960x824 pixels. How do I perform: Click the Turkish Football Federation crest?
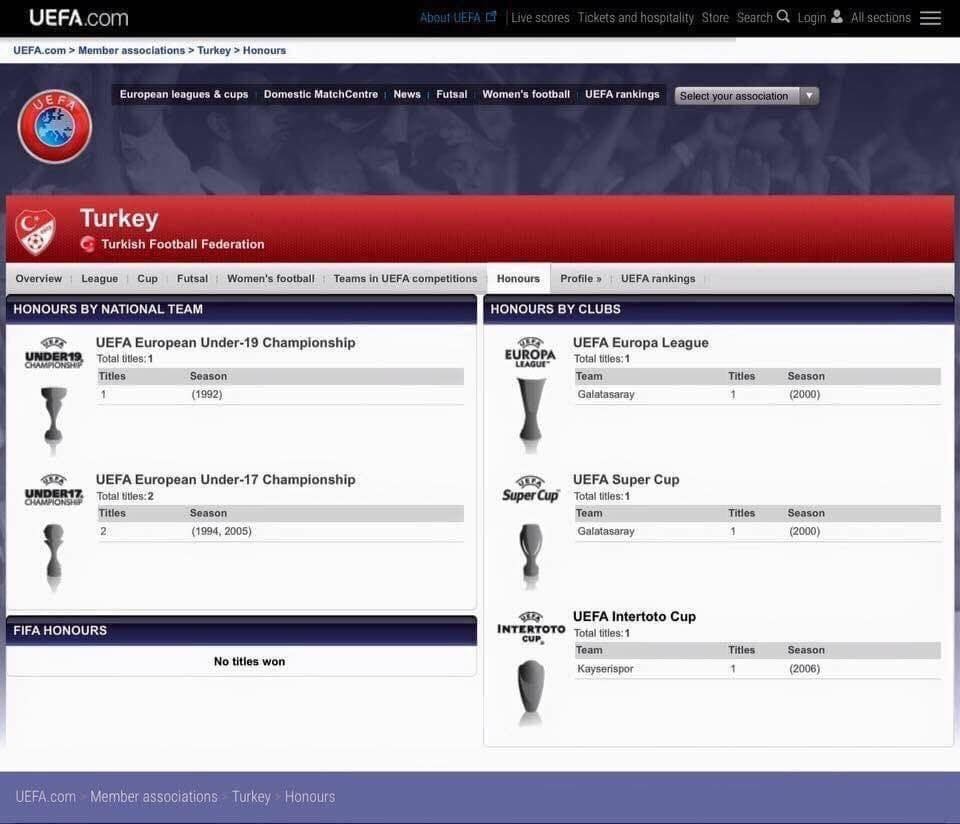36,232
